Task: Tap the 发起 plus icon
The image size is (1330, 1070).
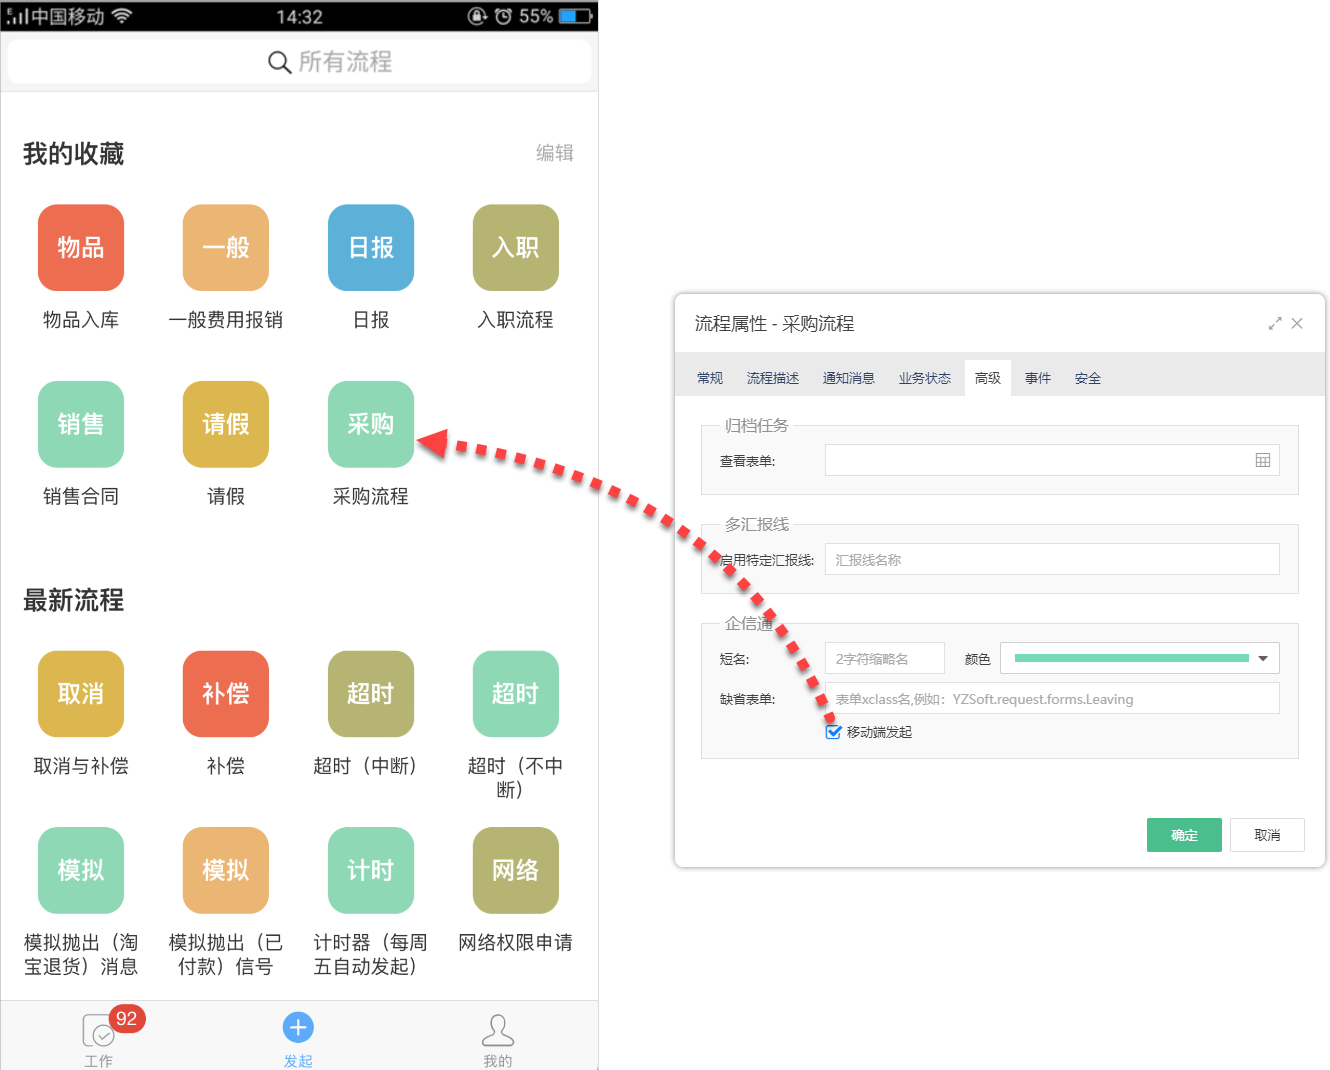Action: [298, 1028]
